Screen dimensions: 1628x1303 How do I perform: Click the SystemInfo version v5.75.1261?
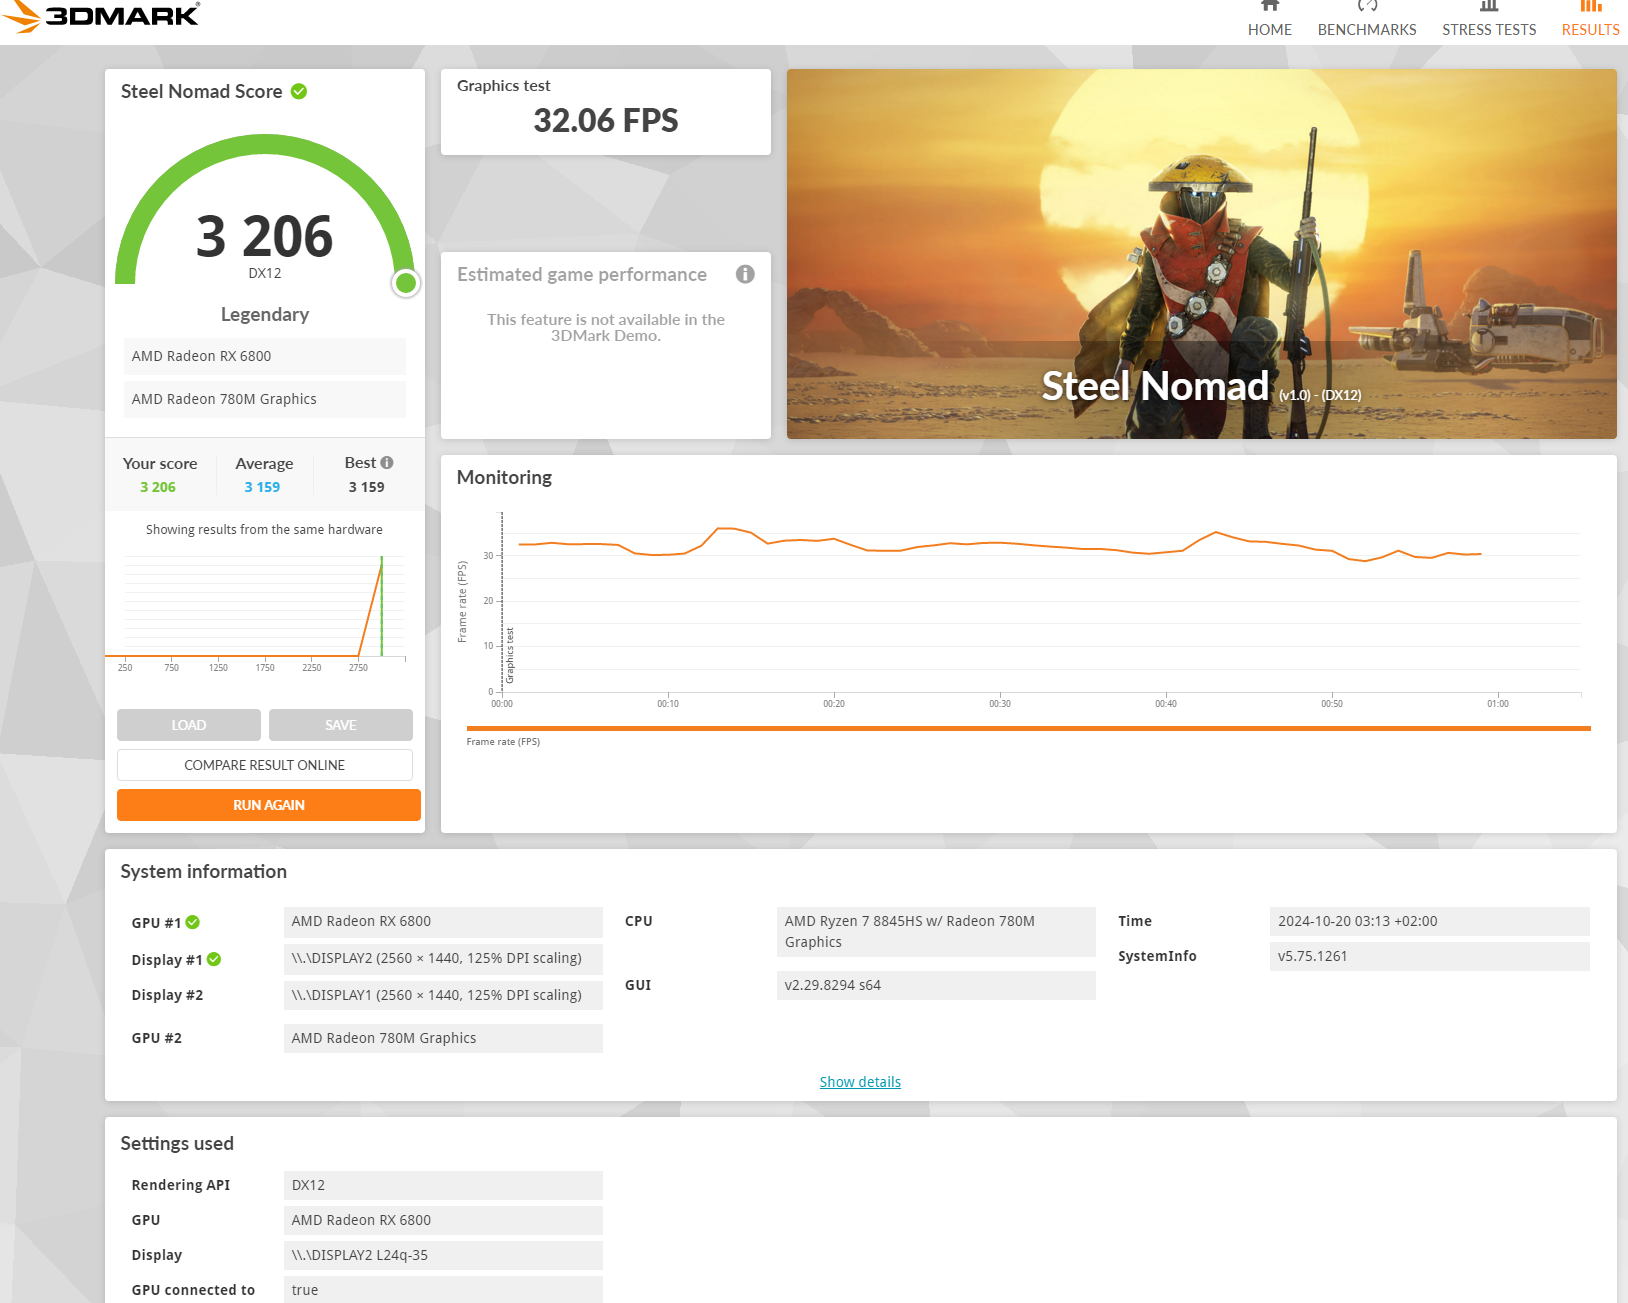click(x=1429, y=956)
